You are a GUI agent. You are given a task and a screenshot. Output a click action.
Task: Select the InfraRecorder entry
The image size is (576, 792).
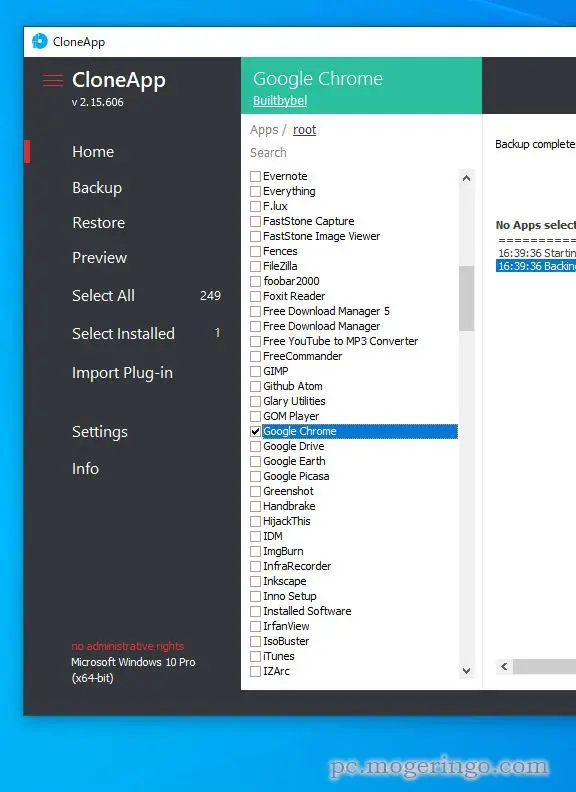(x=297, y=566)
